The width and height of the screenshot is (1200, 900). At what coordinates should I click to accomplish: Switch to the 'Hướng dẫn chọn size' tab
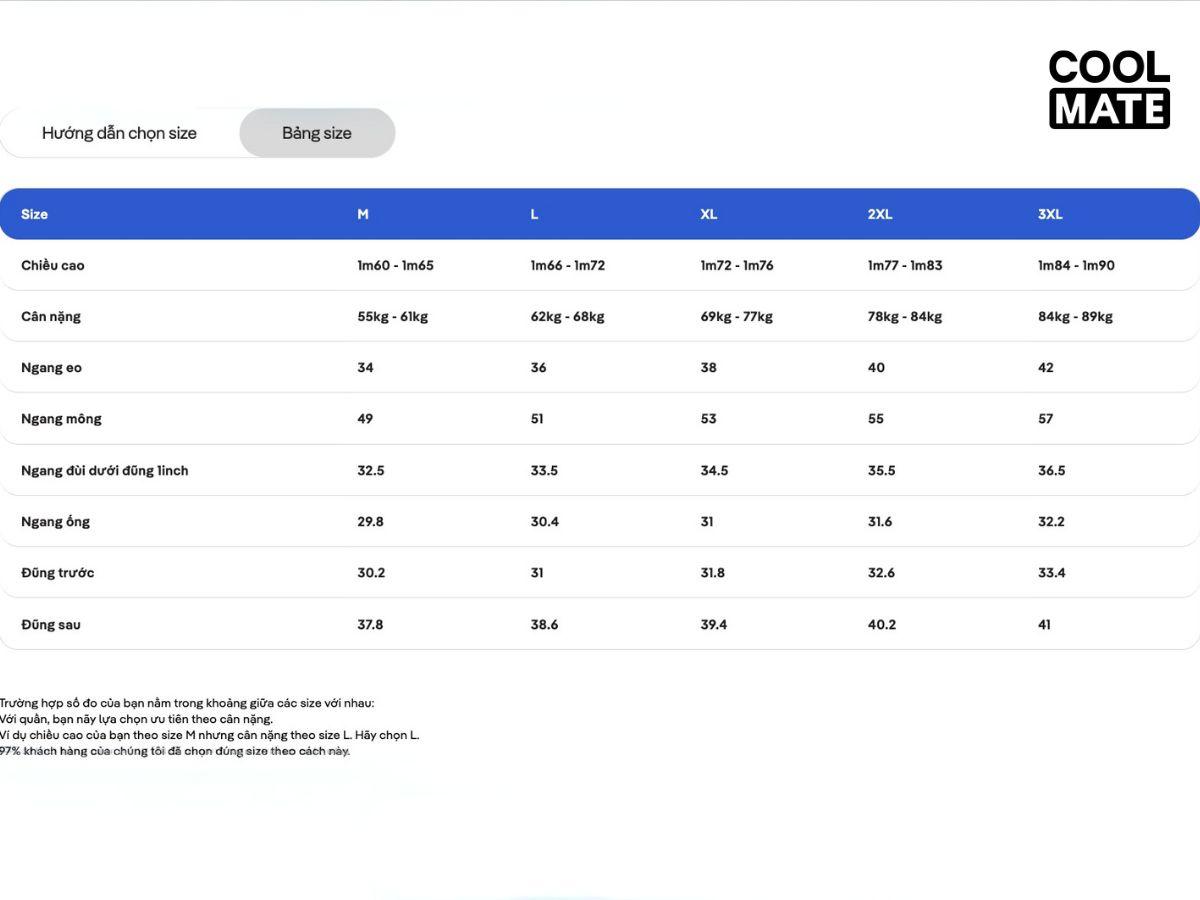point(119,133)
